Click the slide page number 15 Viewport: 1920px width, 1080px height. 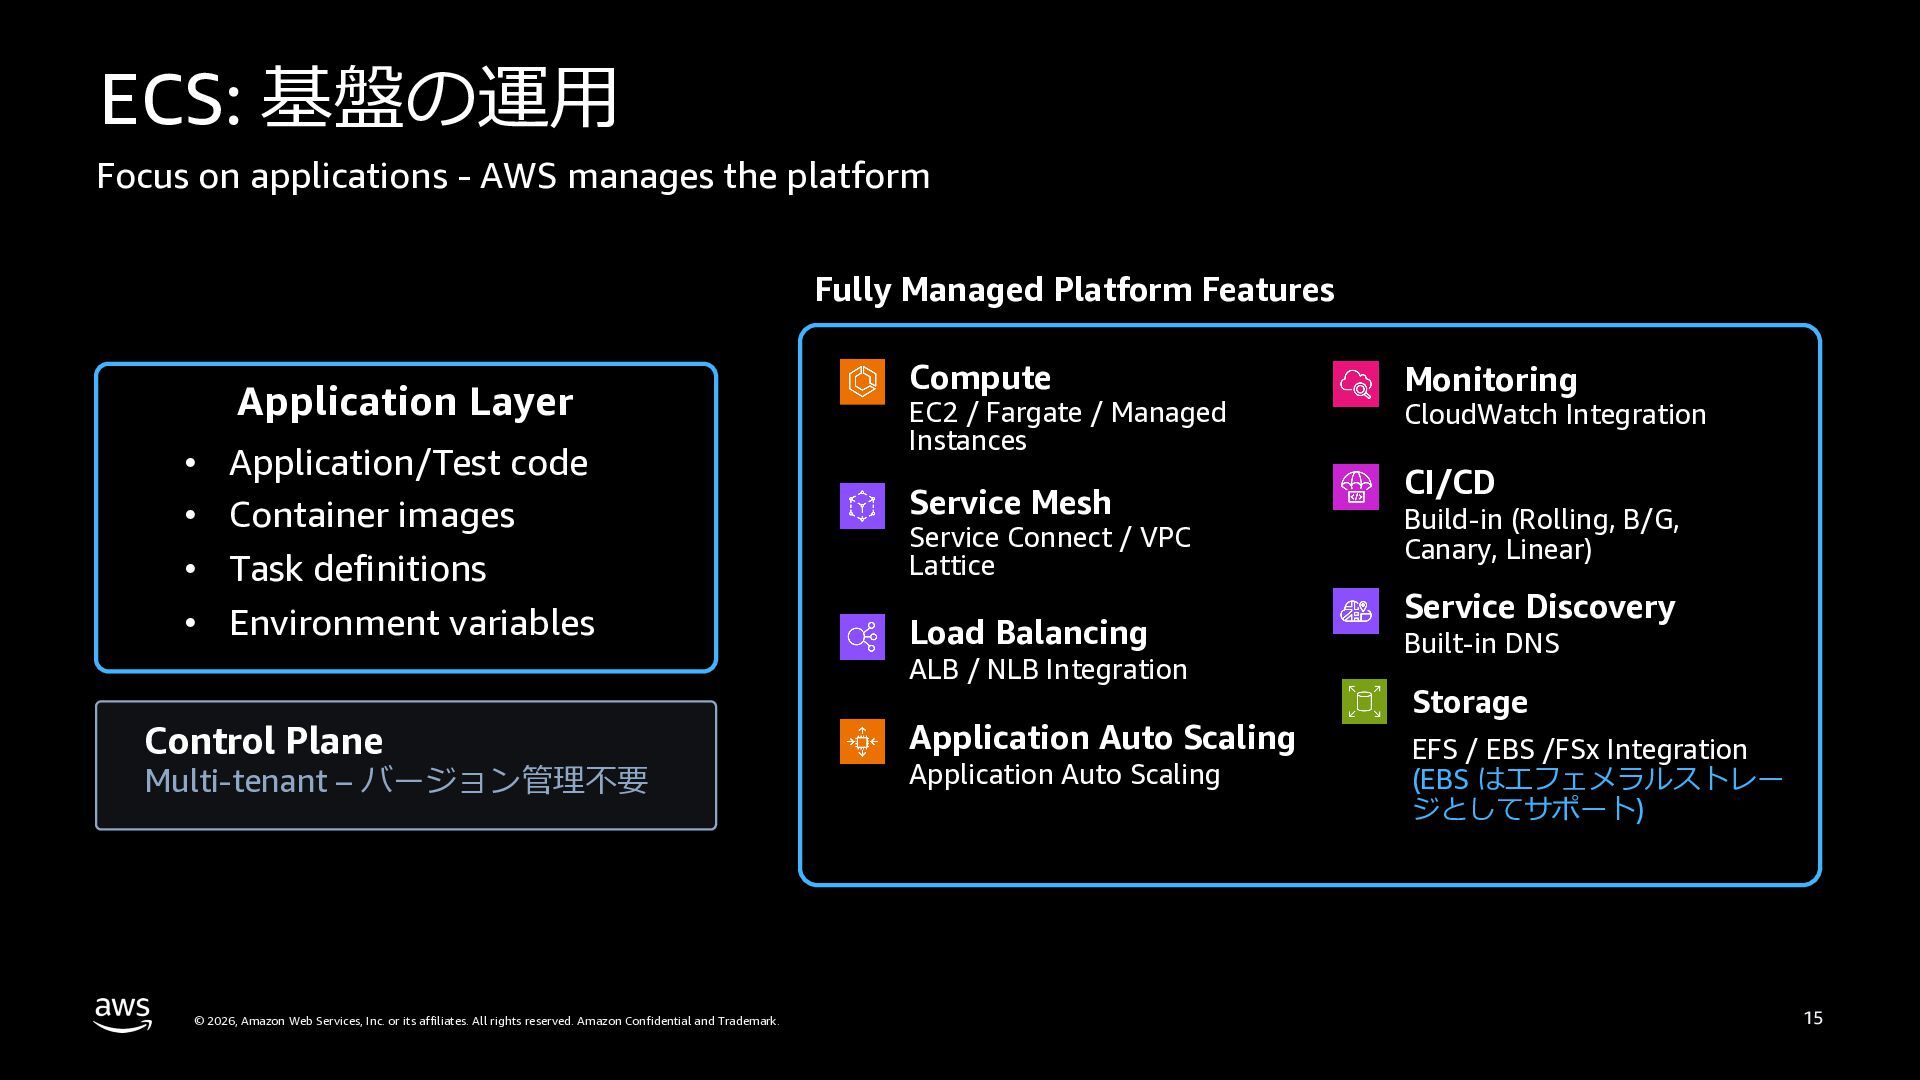[x=1812, y=1018]
